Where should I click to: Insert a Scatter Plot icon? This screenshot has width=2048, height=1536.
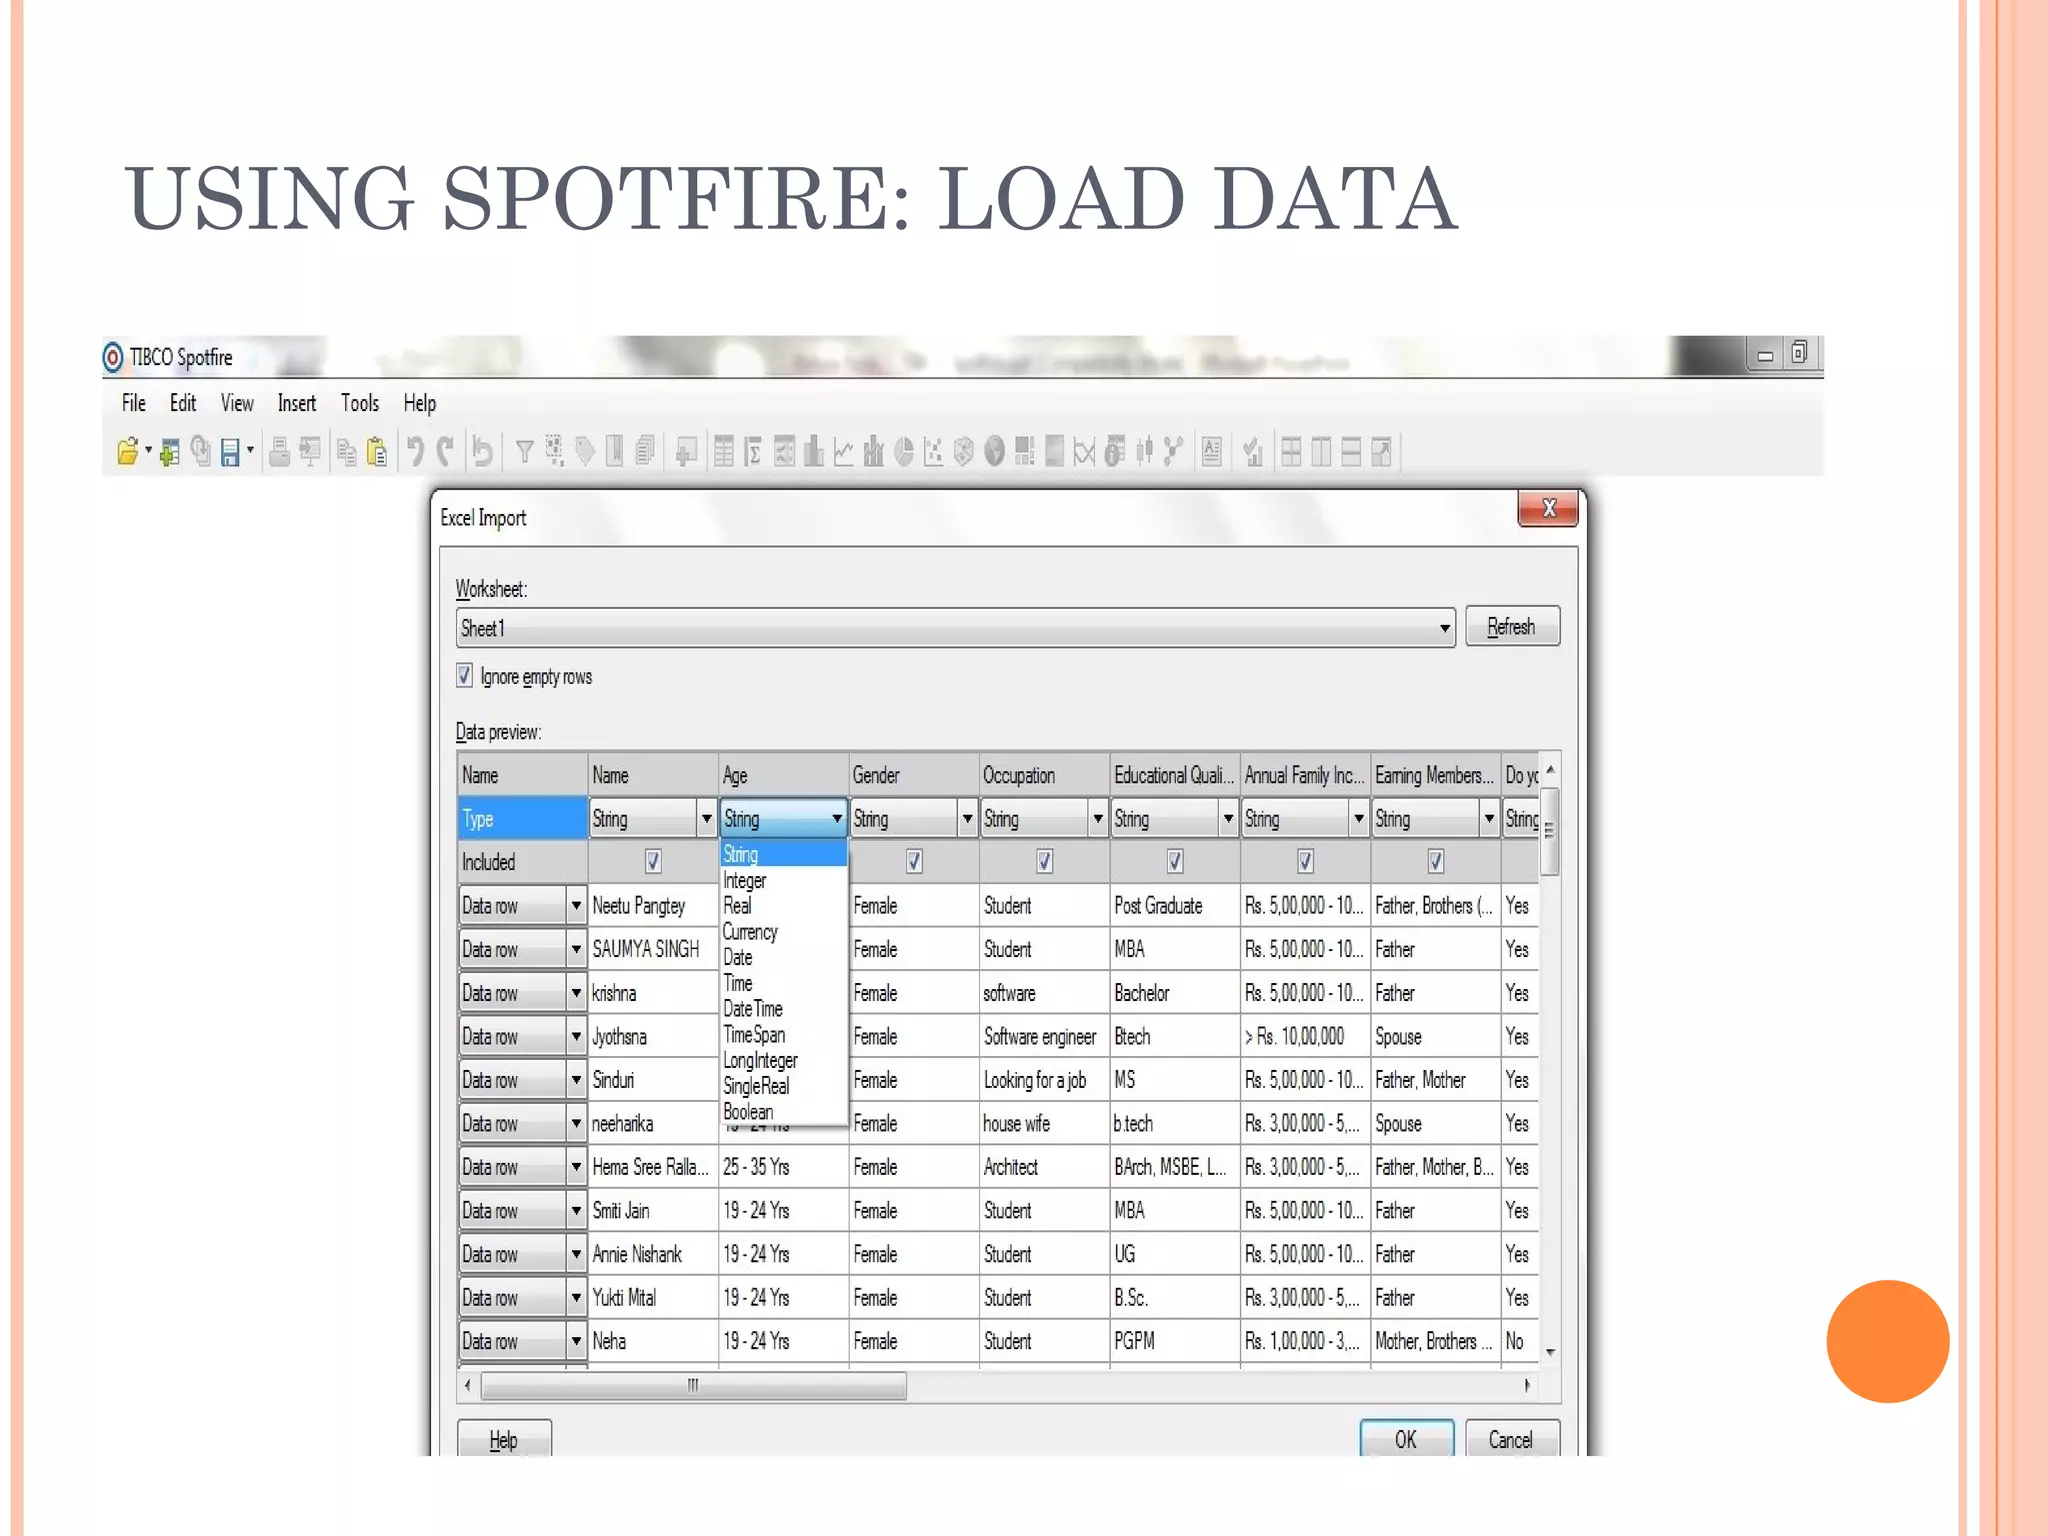[x=934, y=453]
